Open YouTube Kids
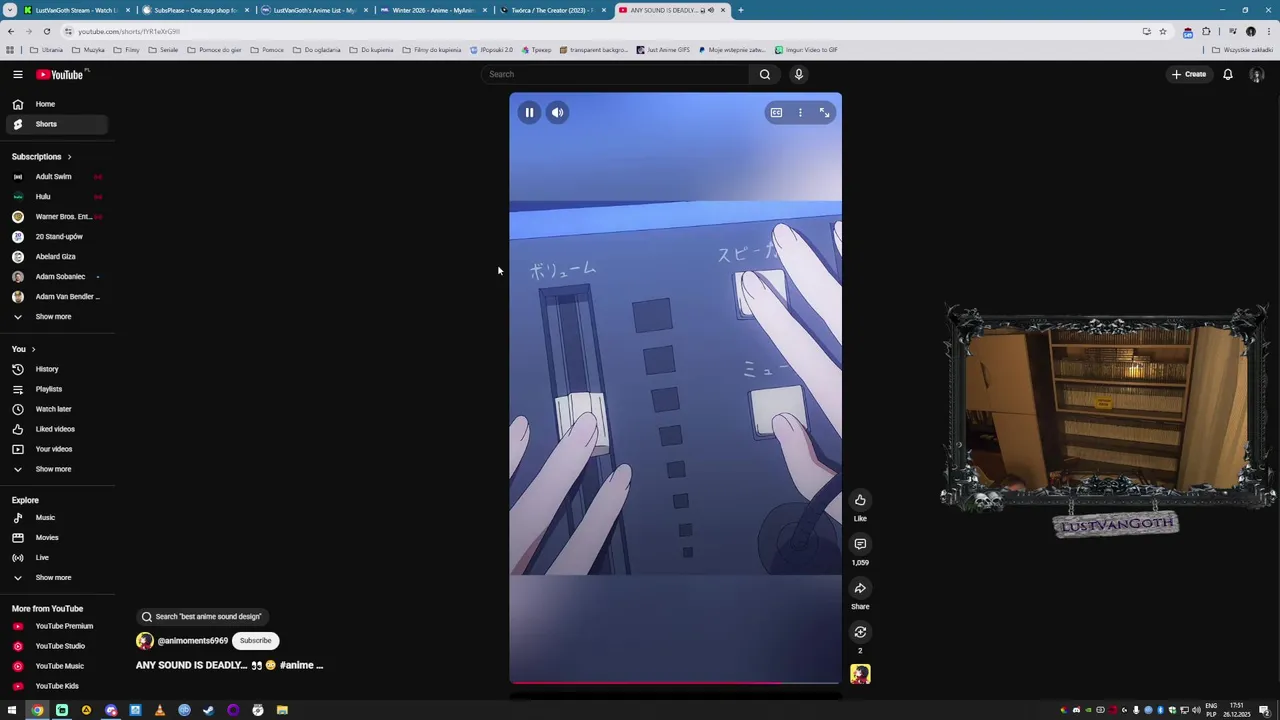The width and height of the screenshot is (1280, 720). (56, 686)
